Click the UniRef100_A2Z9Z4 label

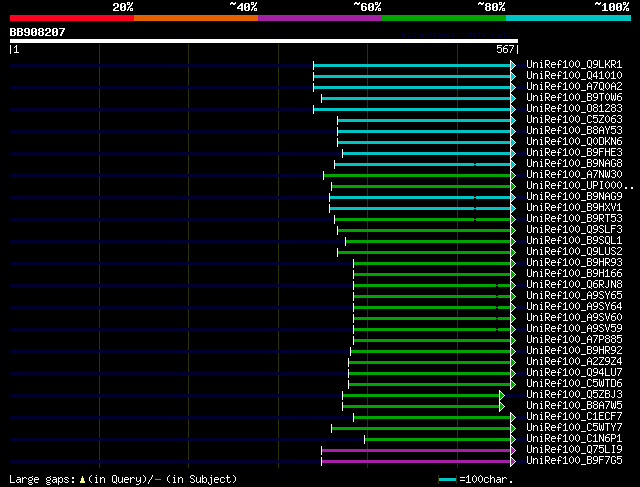pos(574,362)
